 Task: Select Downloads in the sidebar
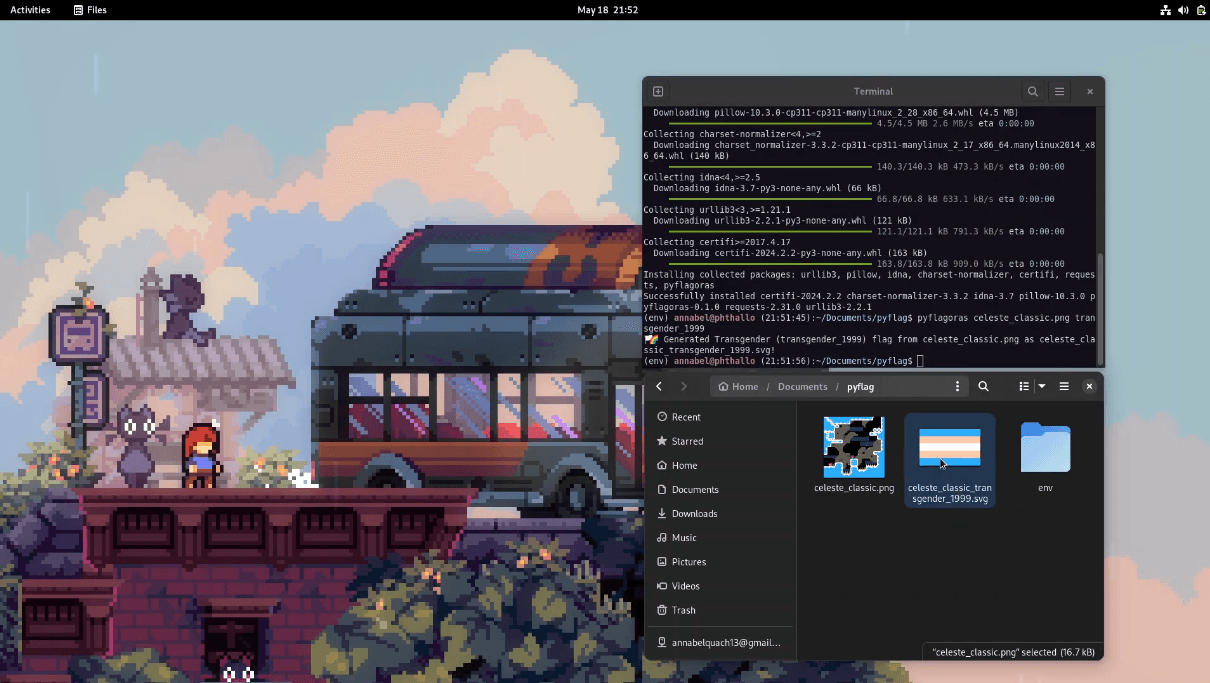click(694, 513)
